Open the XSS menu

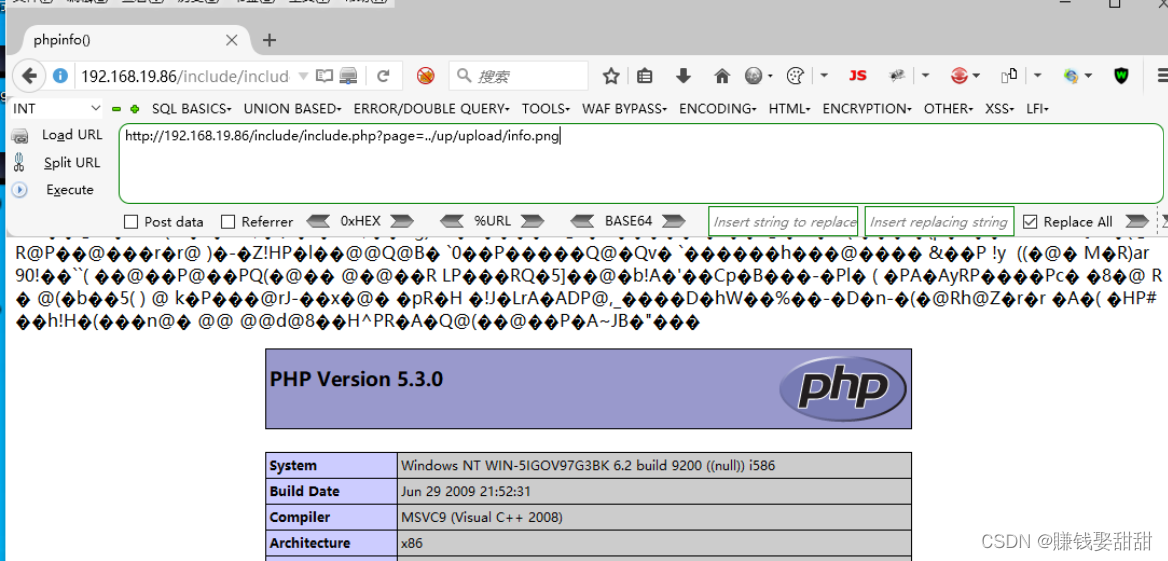[1000, 109]
